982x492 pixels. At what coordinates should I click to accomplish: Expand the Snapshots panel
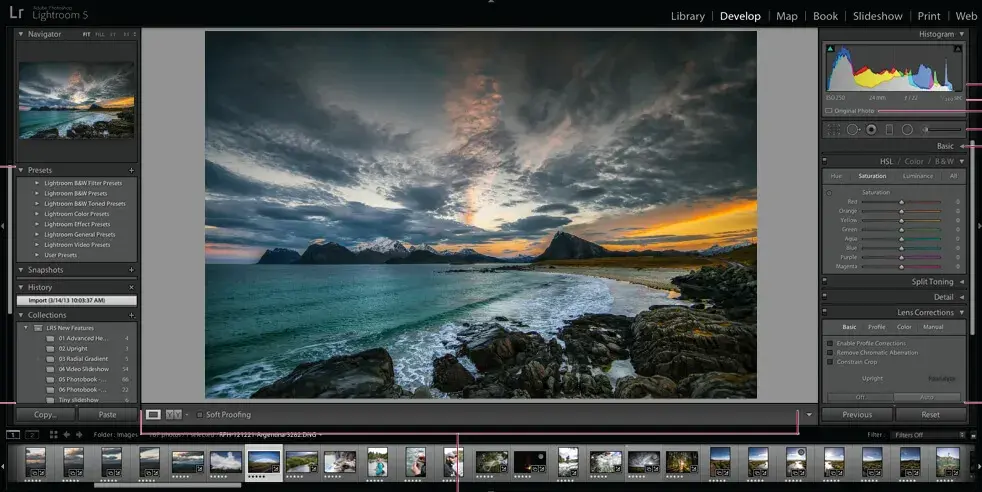[21, 270]
